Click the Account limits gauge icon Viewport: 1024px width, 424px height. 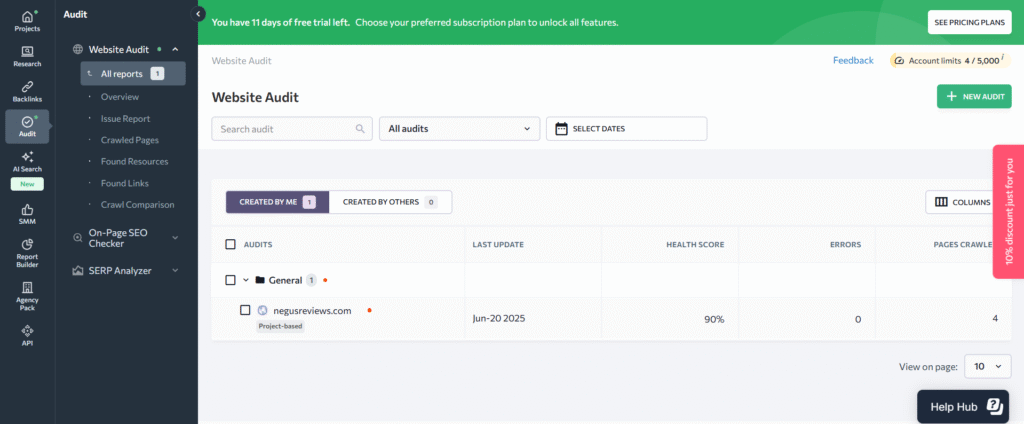899,60
